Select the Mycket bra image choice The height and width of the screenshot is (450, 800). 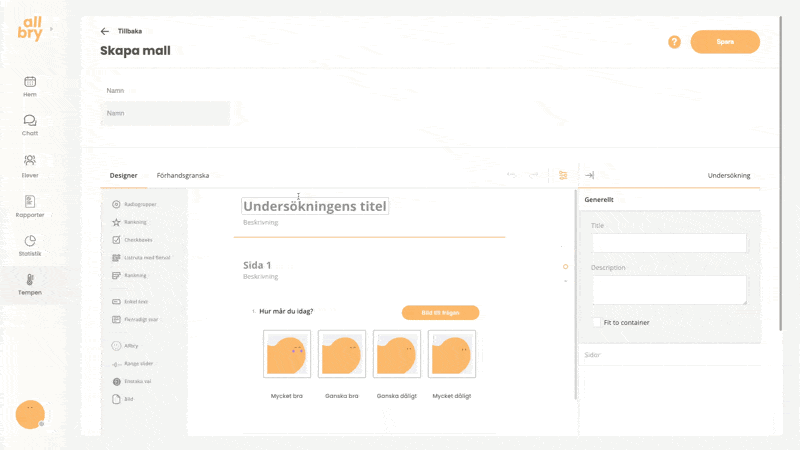coord(287,354)
